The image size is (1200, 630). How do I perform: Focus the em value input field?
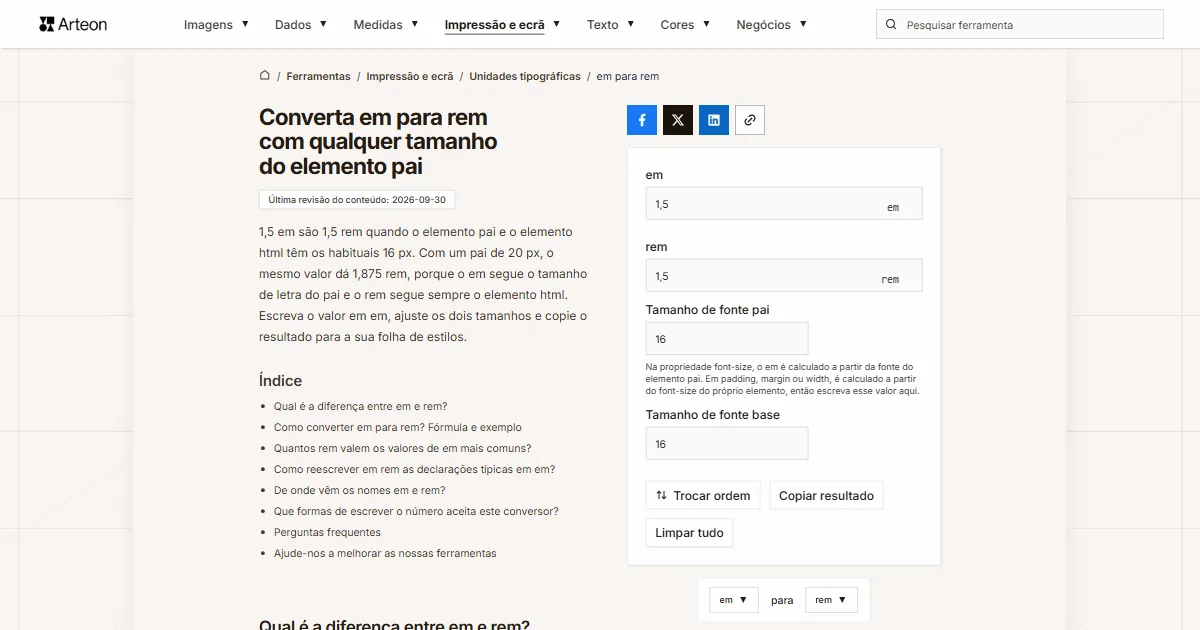(784, 204)
